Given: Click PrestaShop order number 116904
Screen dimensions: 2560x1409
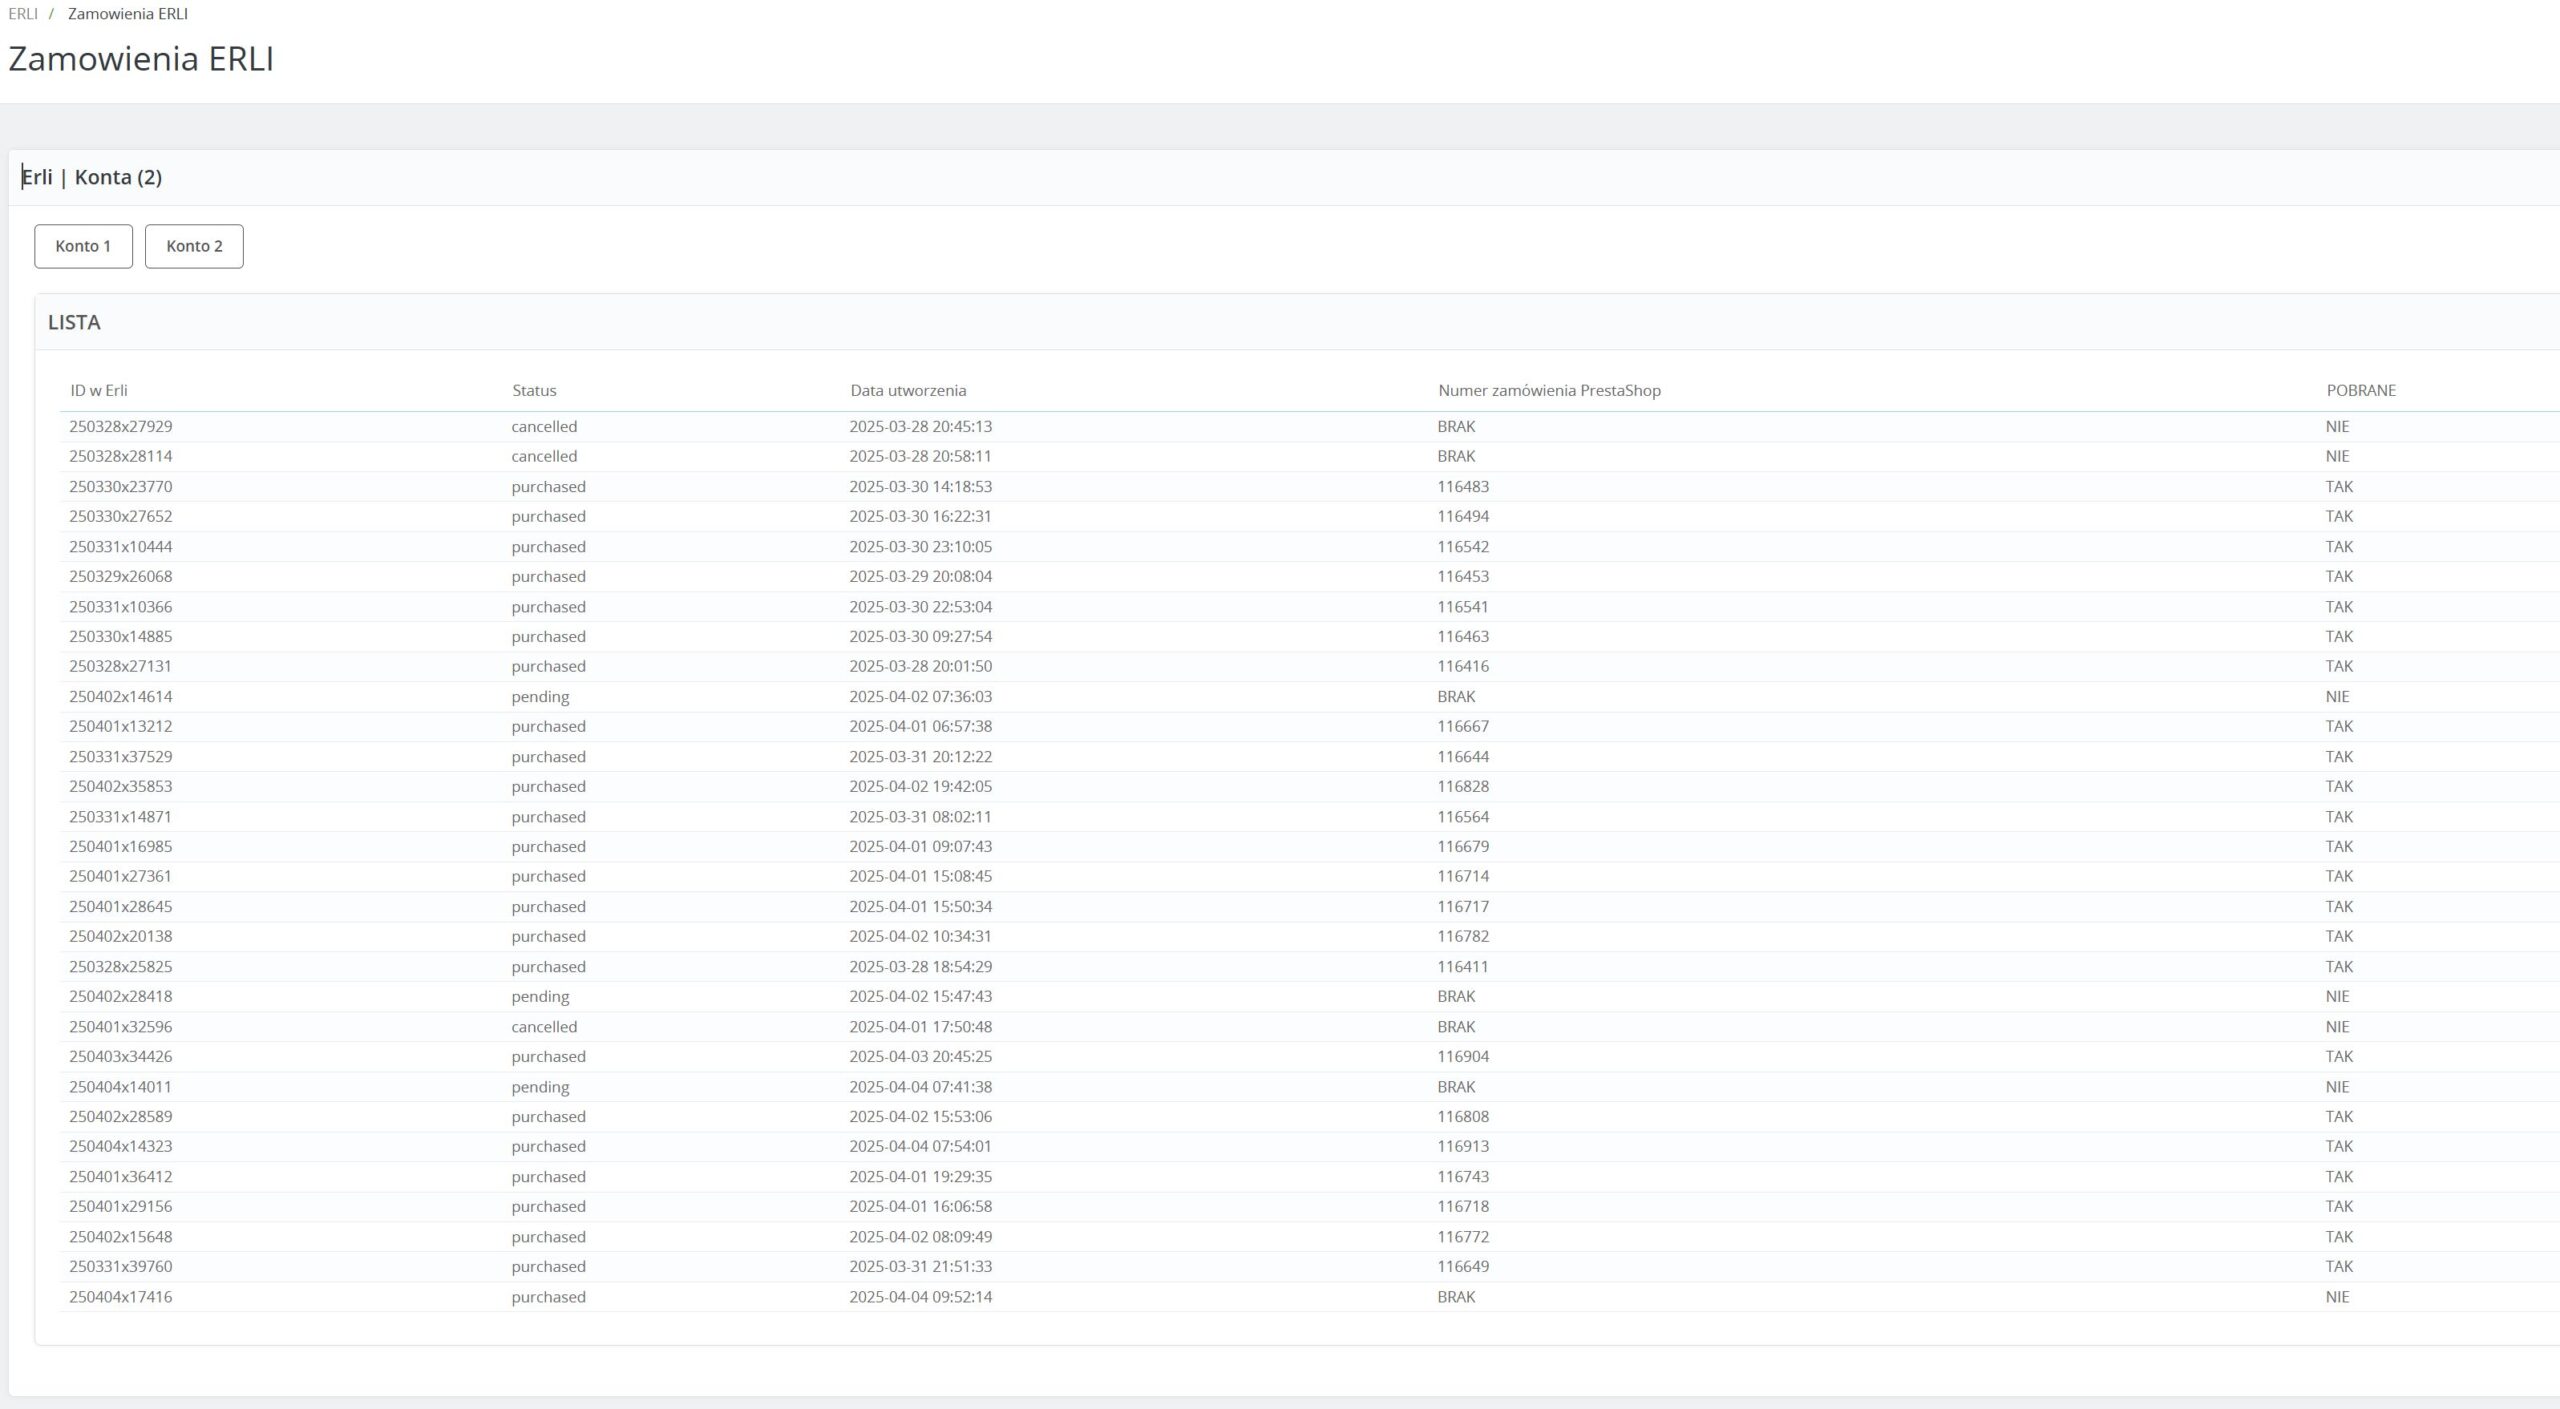Looking at the screenshot, I should click(x=1463, y=1056).
